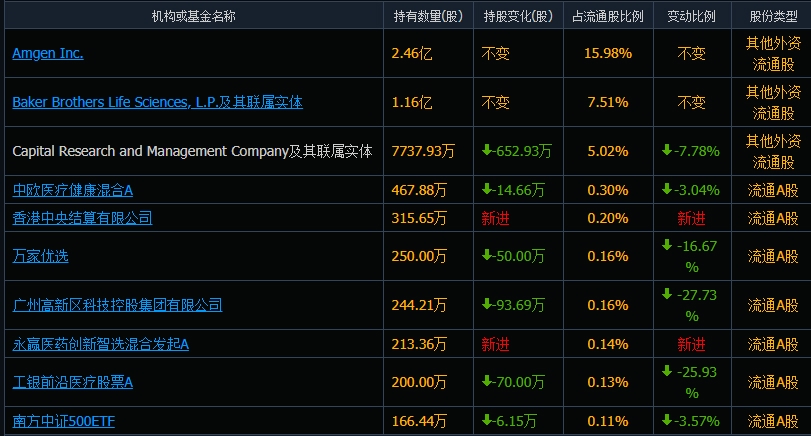This screenshot has width=811, height=436.
Task: Click the 机构或基金名称 column header
Action: (x=193, y=17)
